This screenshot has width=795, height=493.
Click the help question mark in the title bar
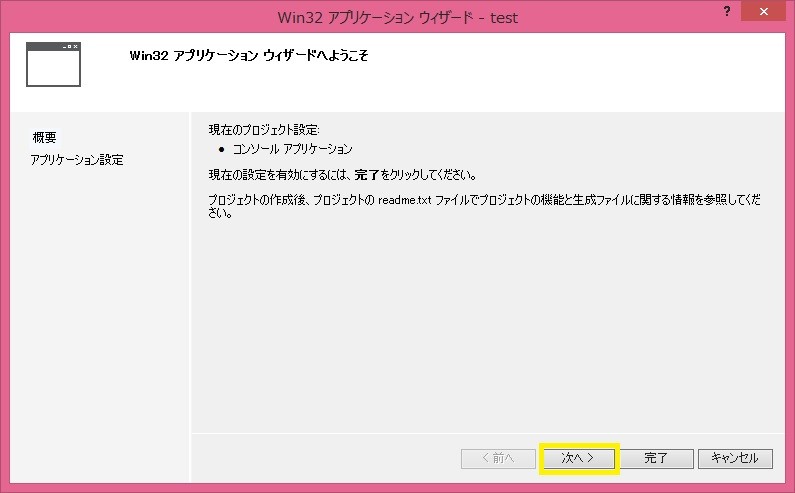tap(727, 11)
